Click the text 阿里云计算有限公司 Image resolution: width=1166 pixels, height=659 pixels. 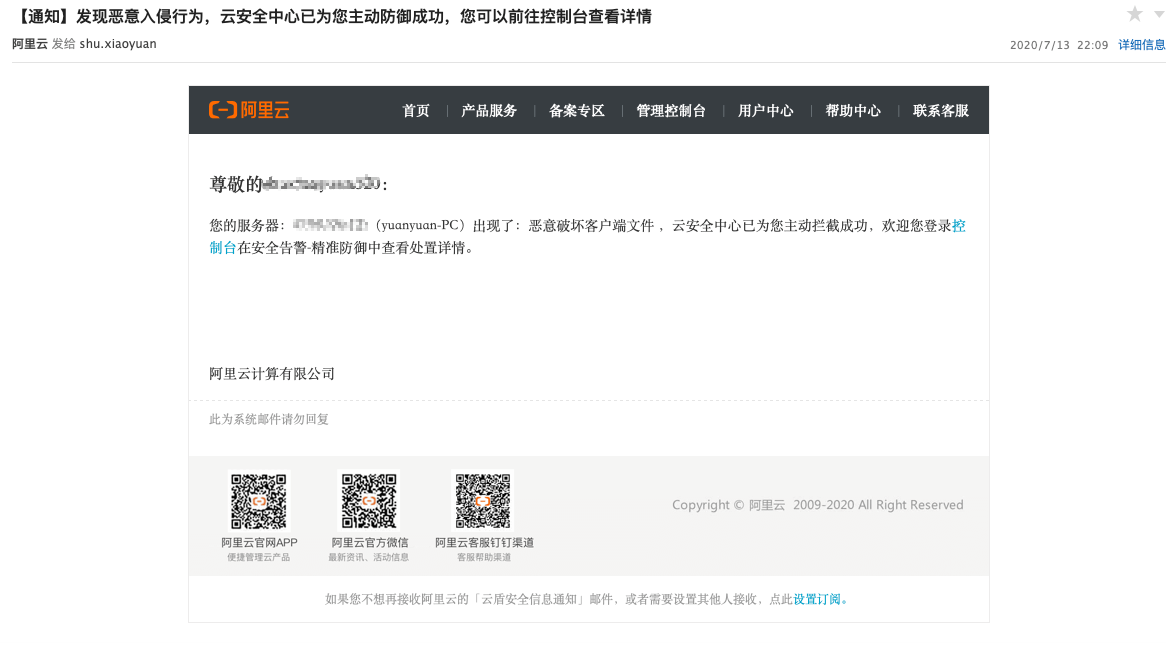pyautogui.click(x=272, y=374)
